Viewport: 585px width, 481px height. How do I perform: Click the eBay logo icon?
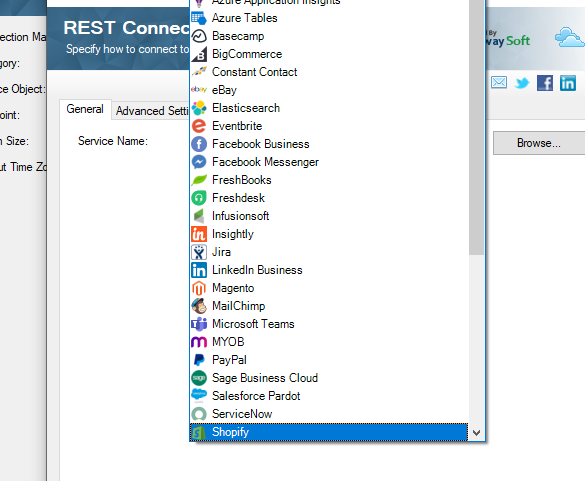[198, 90]
